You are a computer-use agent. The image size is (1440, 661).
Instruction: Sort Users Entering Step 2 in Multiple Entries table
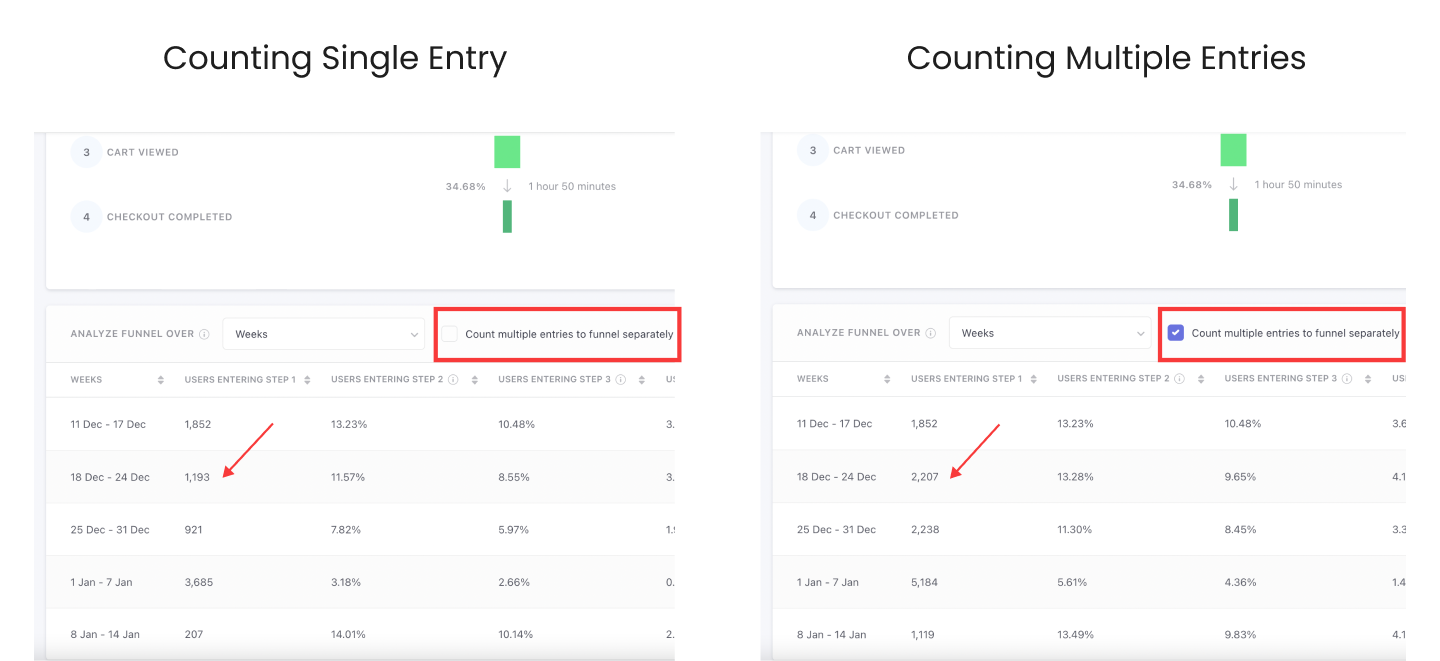(1201, 379)
